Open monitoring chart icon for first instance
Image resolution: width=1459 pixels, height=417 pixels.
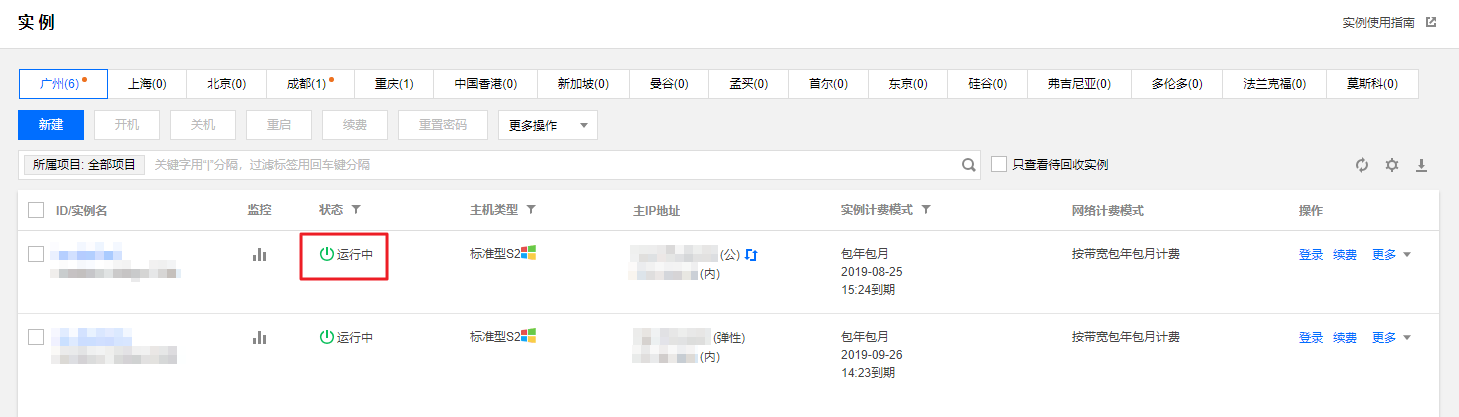(260, 255)
